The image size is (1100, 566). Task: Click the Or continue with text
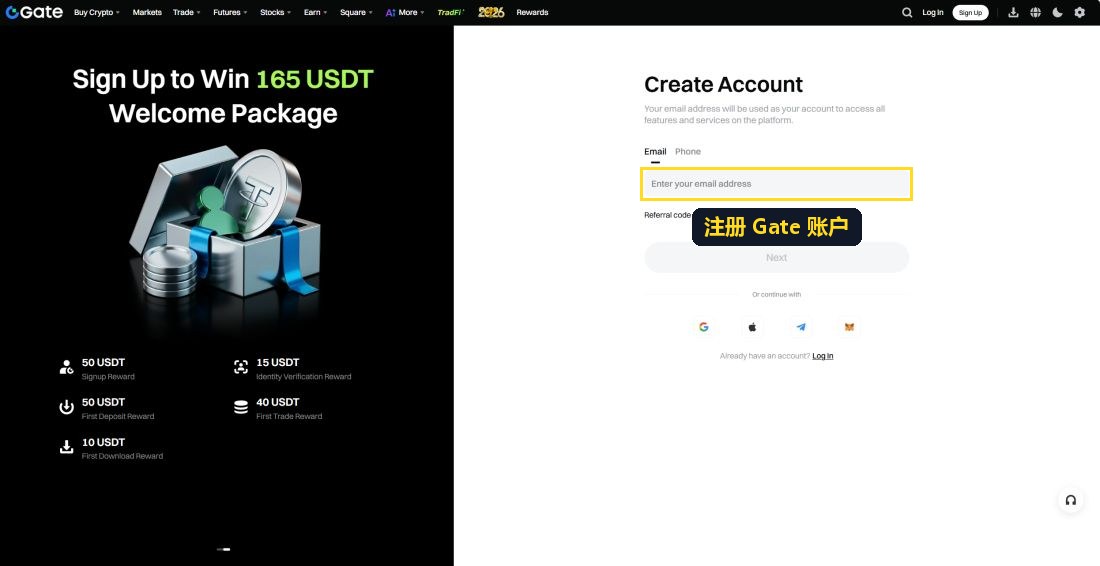(777, 295)
